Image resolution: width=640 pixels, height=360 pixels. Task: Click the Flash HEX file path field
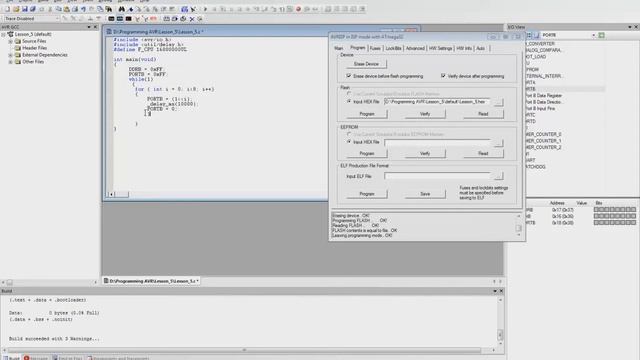point(437,102)
